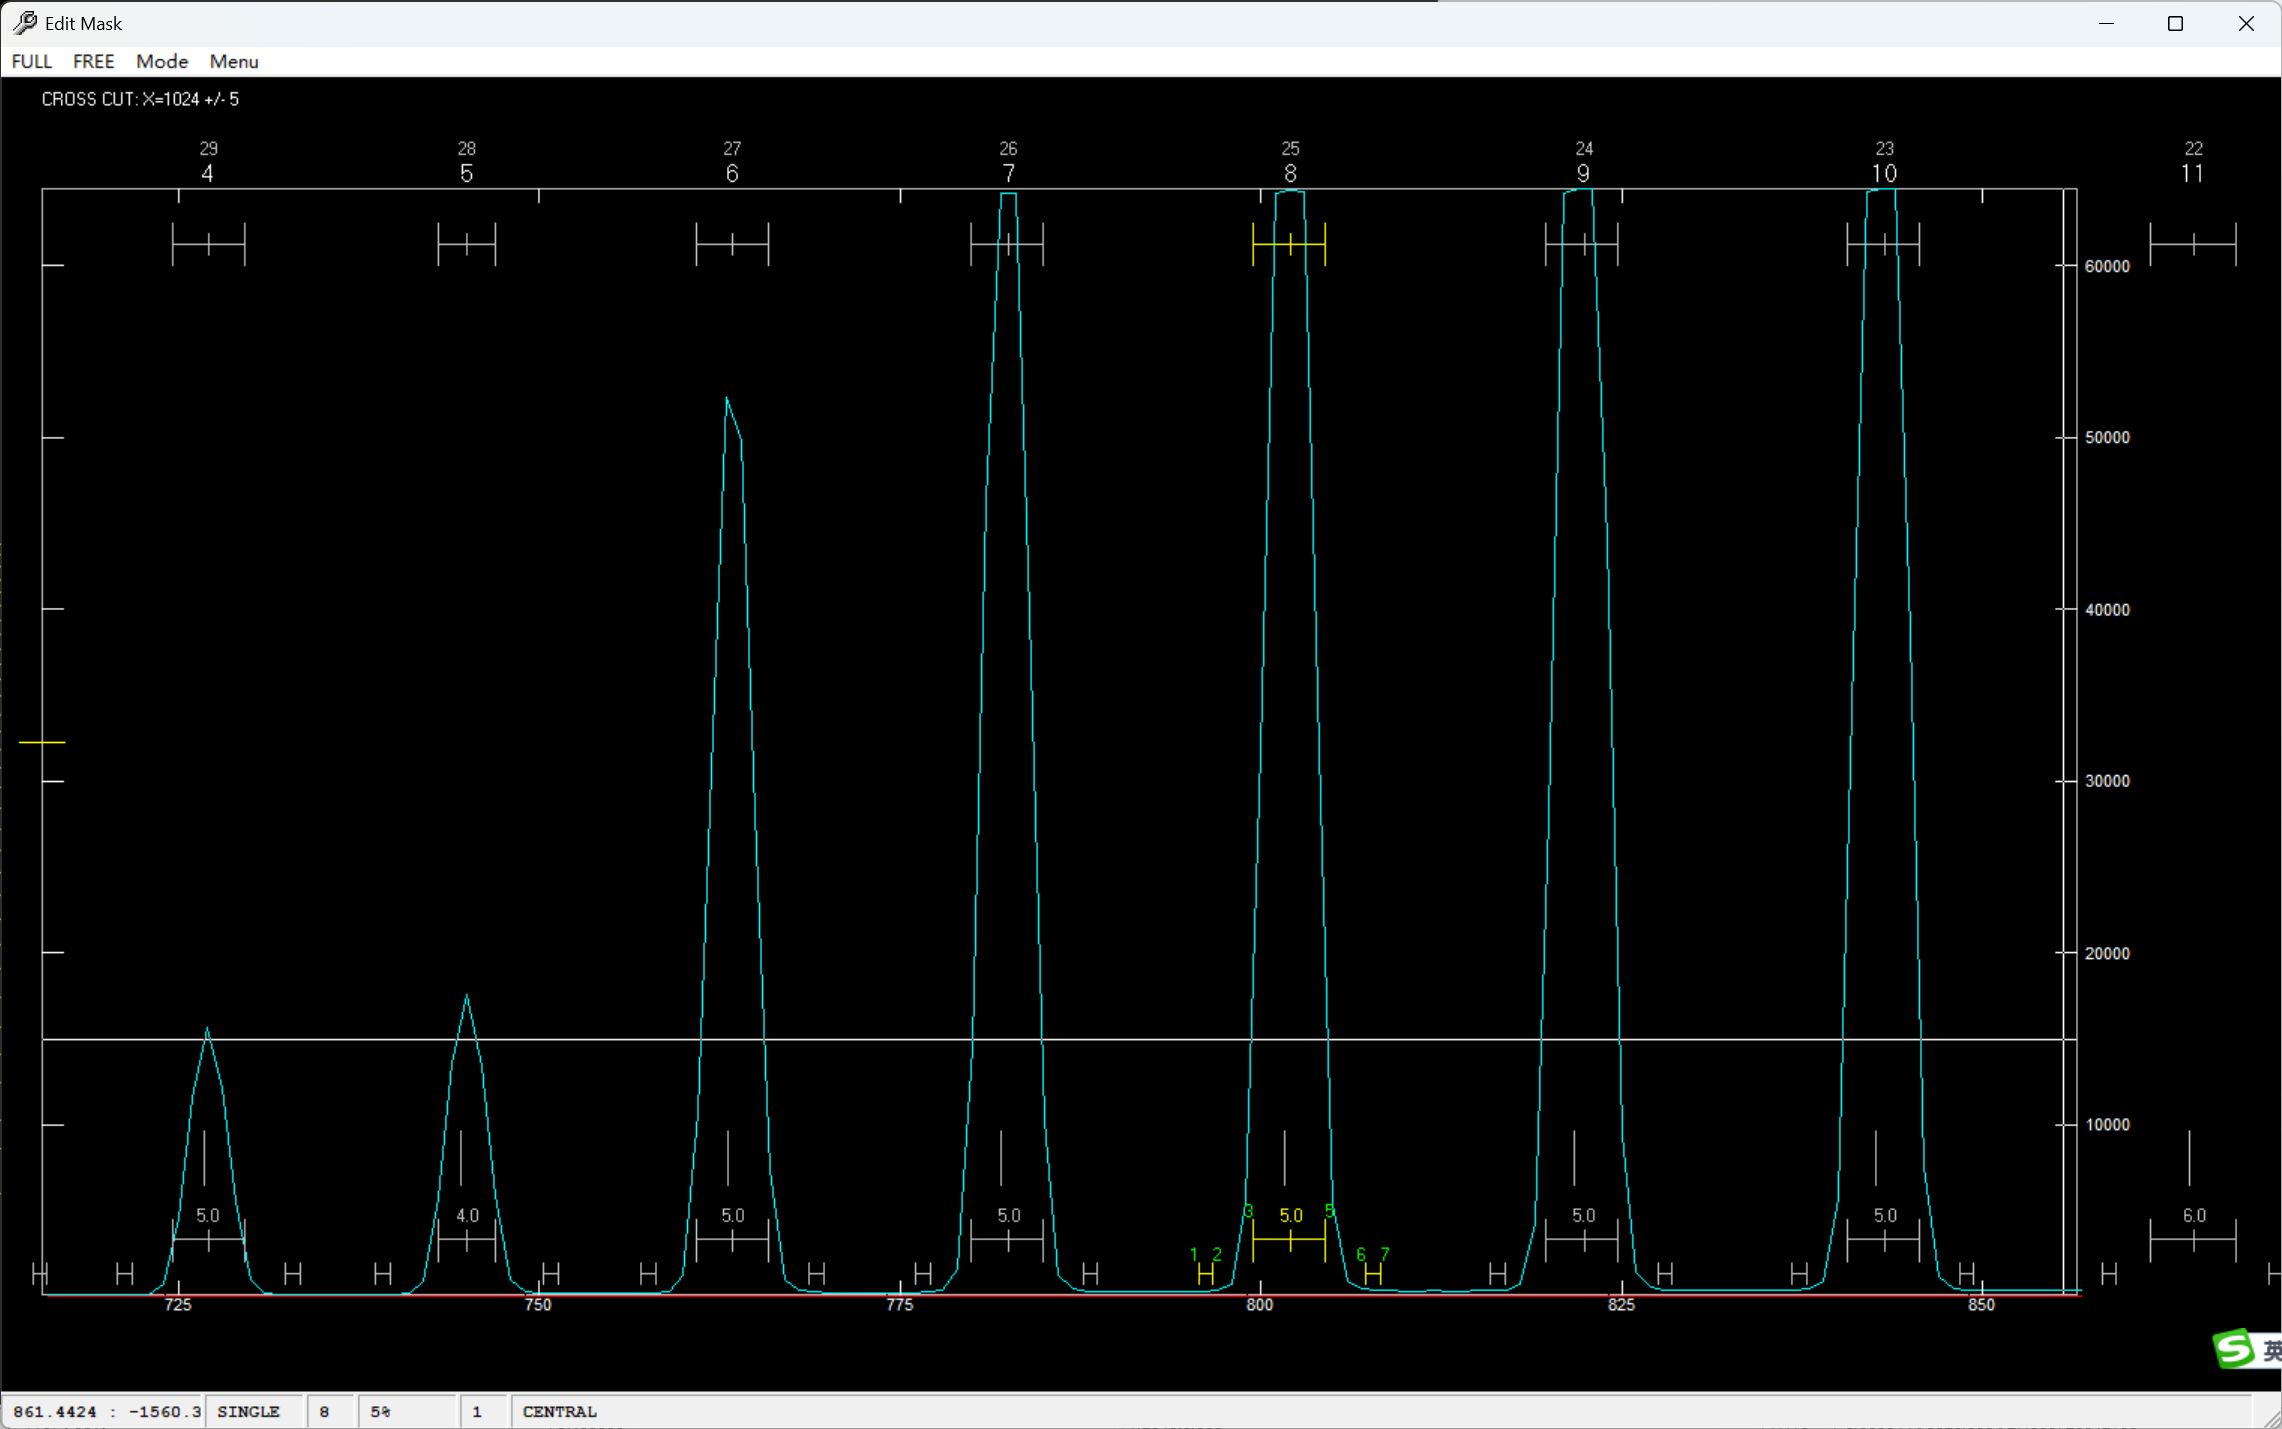Click the top aperture bracket under order 6
This screenshot has height=1429, width=2282.
(x=732, y=244)
